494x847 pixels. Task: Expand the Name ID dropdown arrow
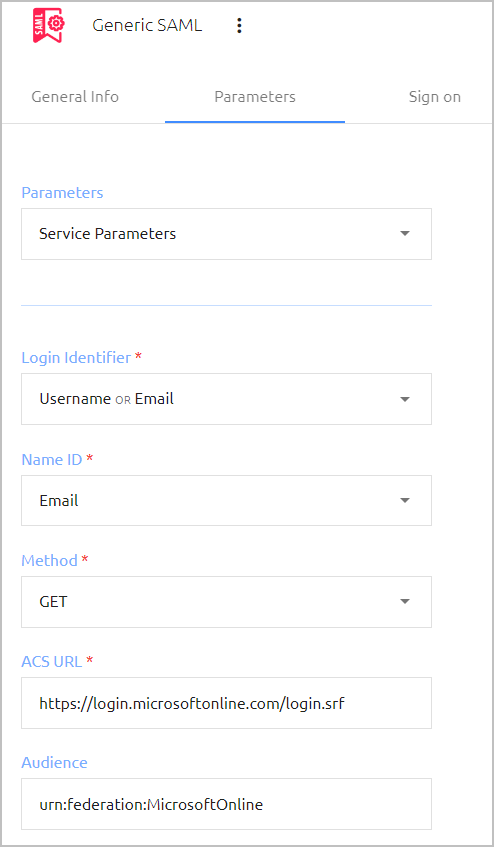click(405, 500)
